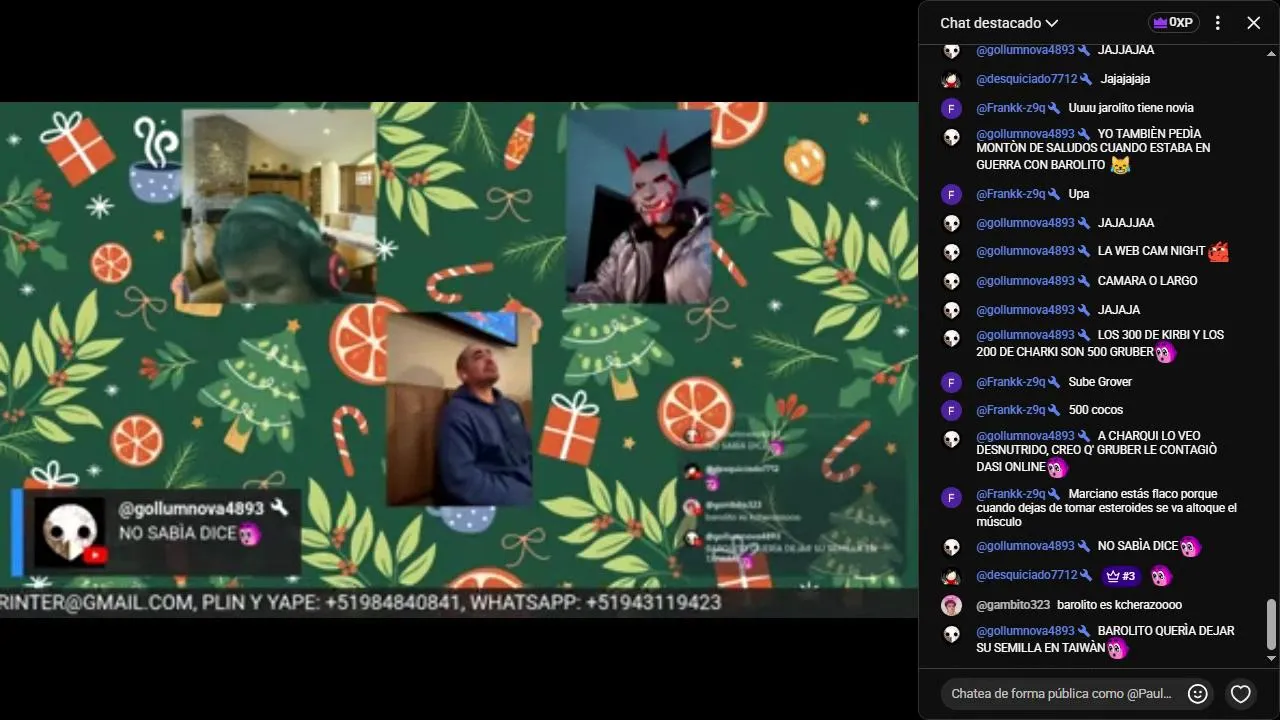Screen dimensions: 1280x720
Task: Click @gollumnova4893 on JAJJAJAA message
Action: [x=1025, y=50]
